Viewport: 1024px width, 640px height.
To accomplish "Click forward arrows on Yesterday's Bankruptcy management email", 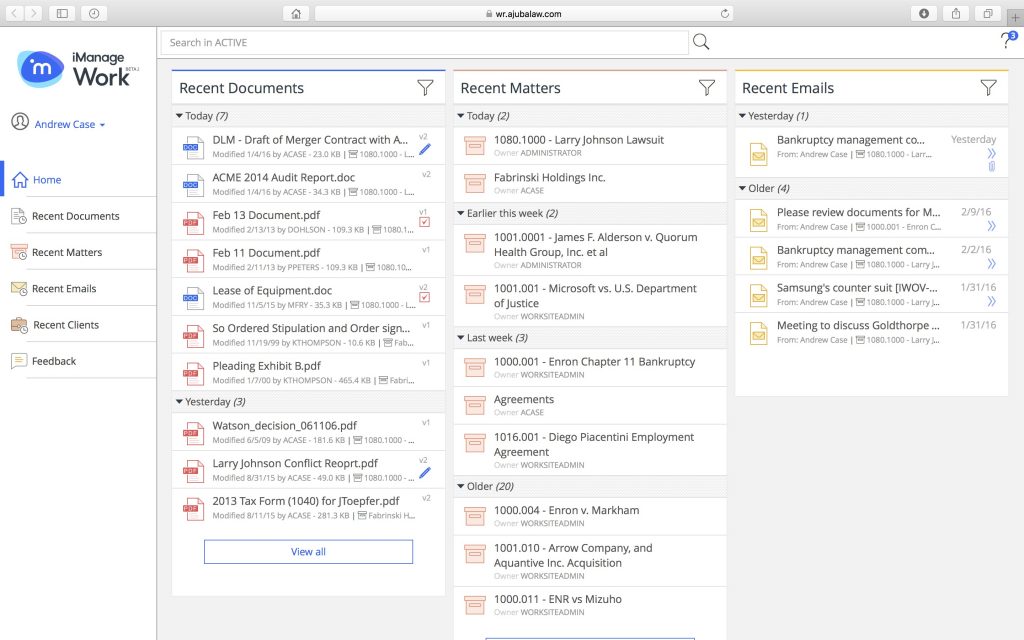I will pos(991,153).
